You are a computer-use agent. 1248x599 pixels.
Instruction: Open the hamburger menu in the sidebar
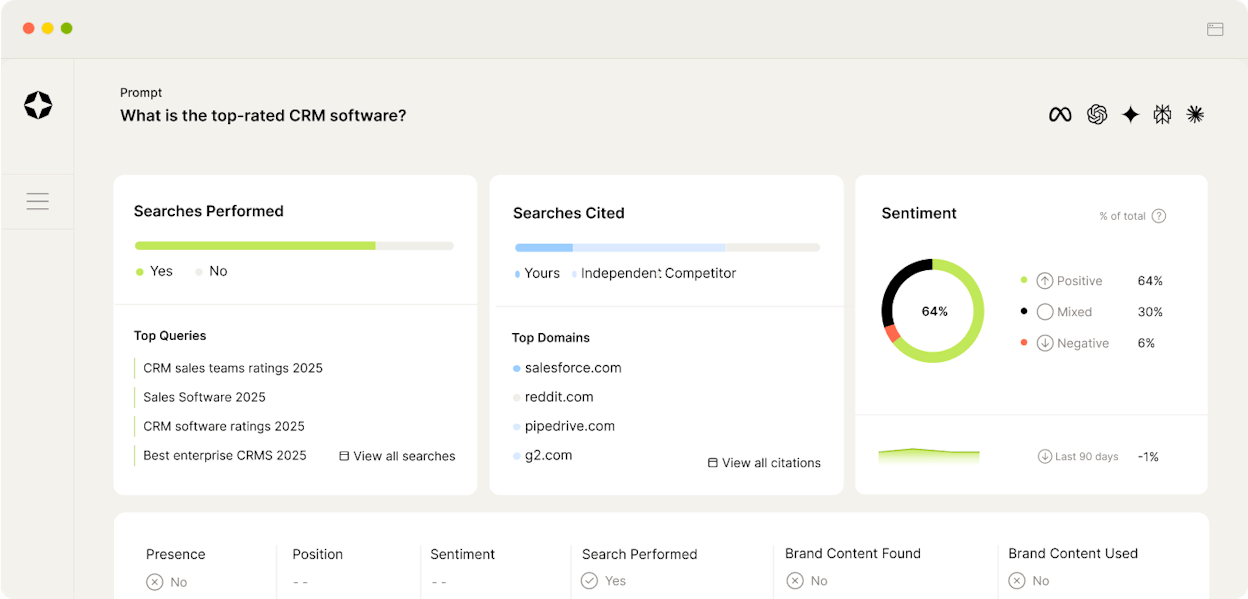pos(38,201)
